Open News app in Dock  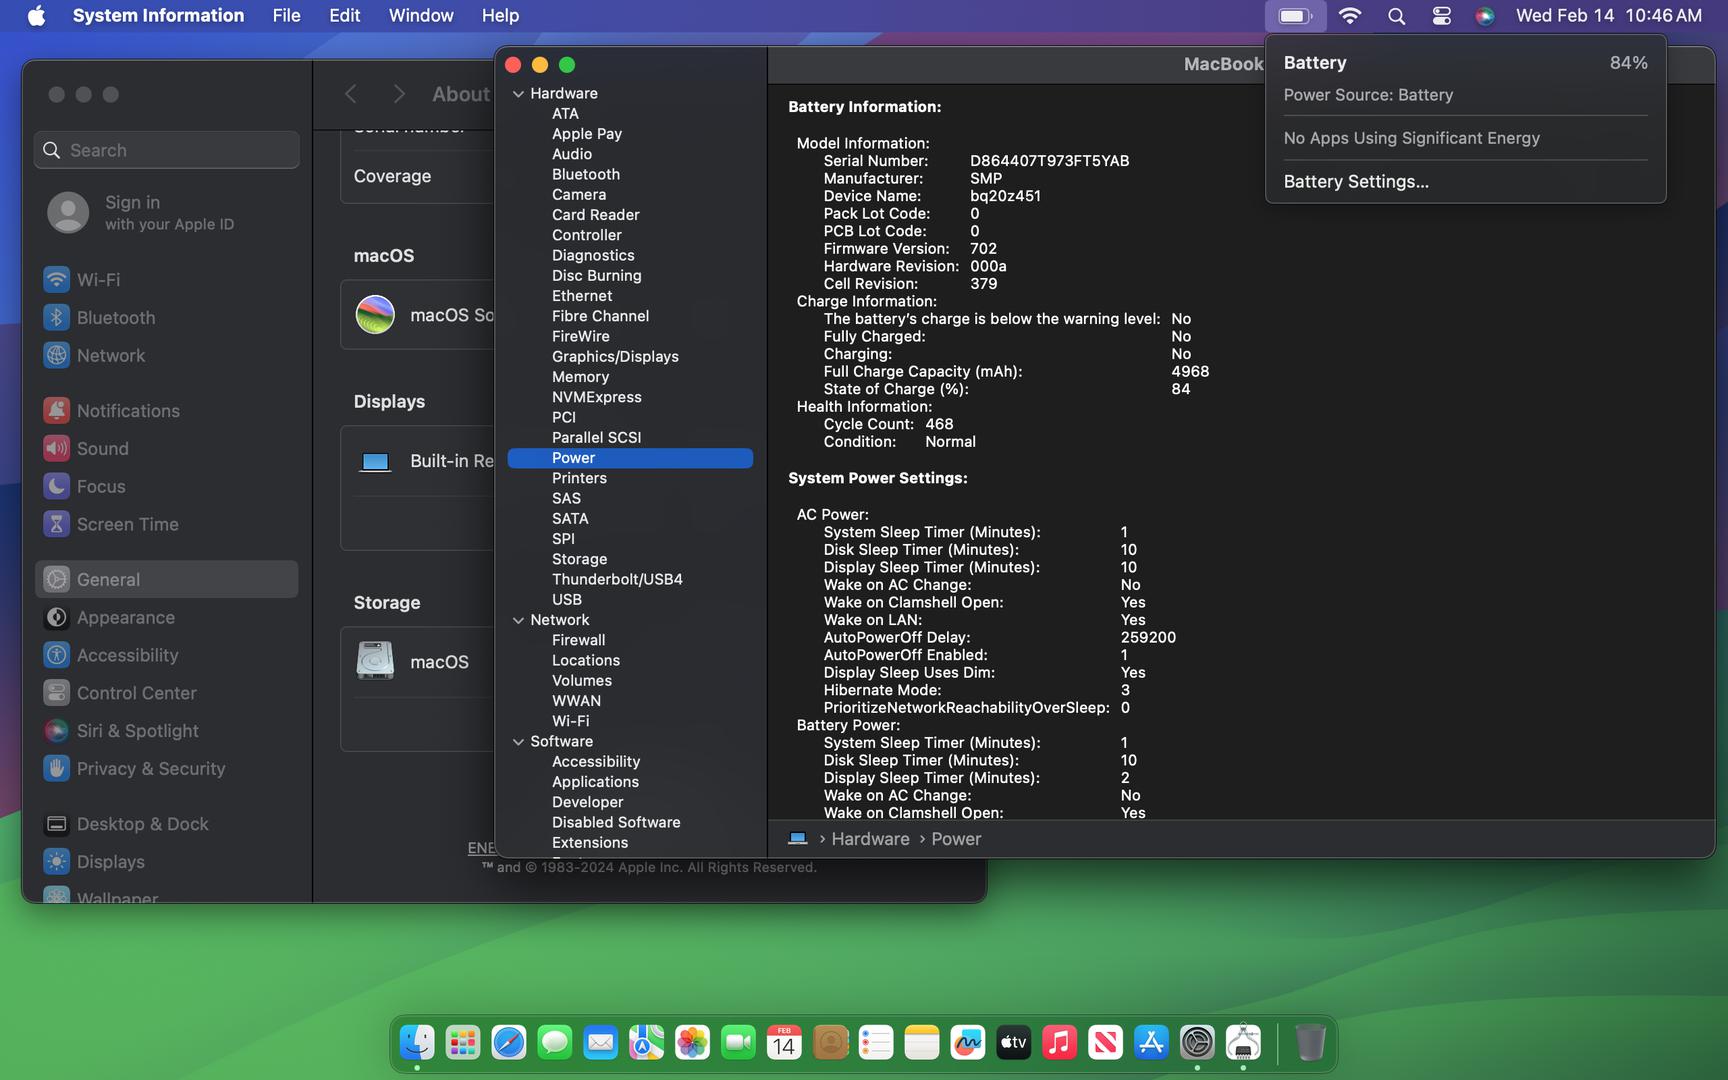(1105, 1043)
